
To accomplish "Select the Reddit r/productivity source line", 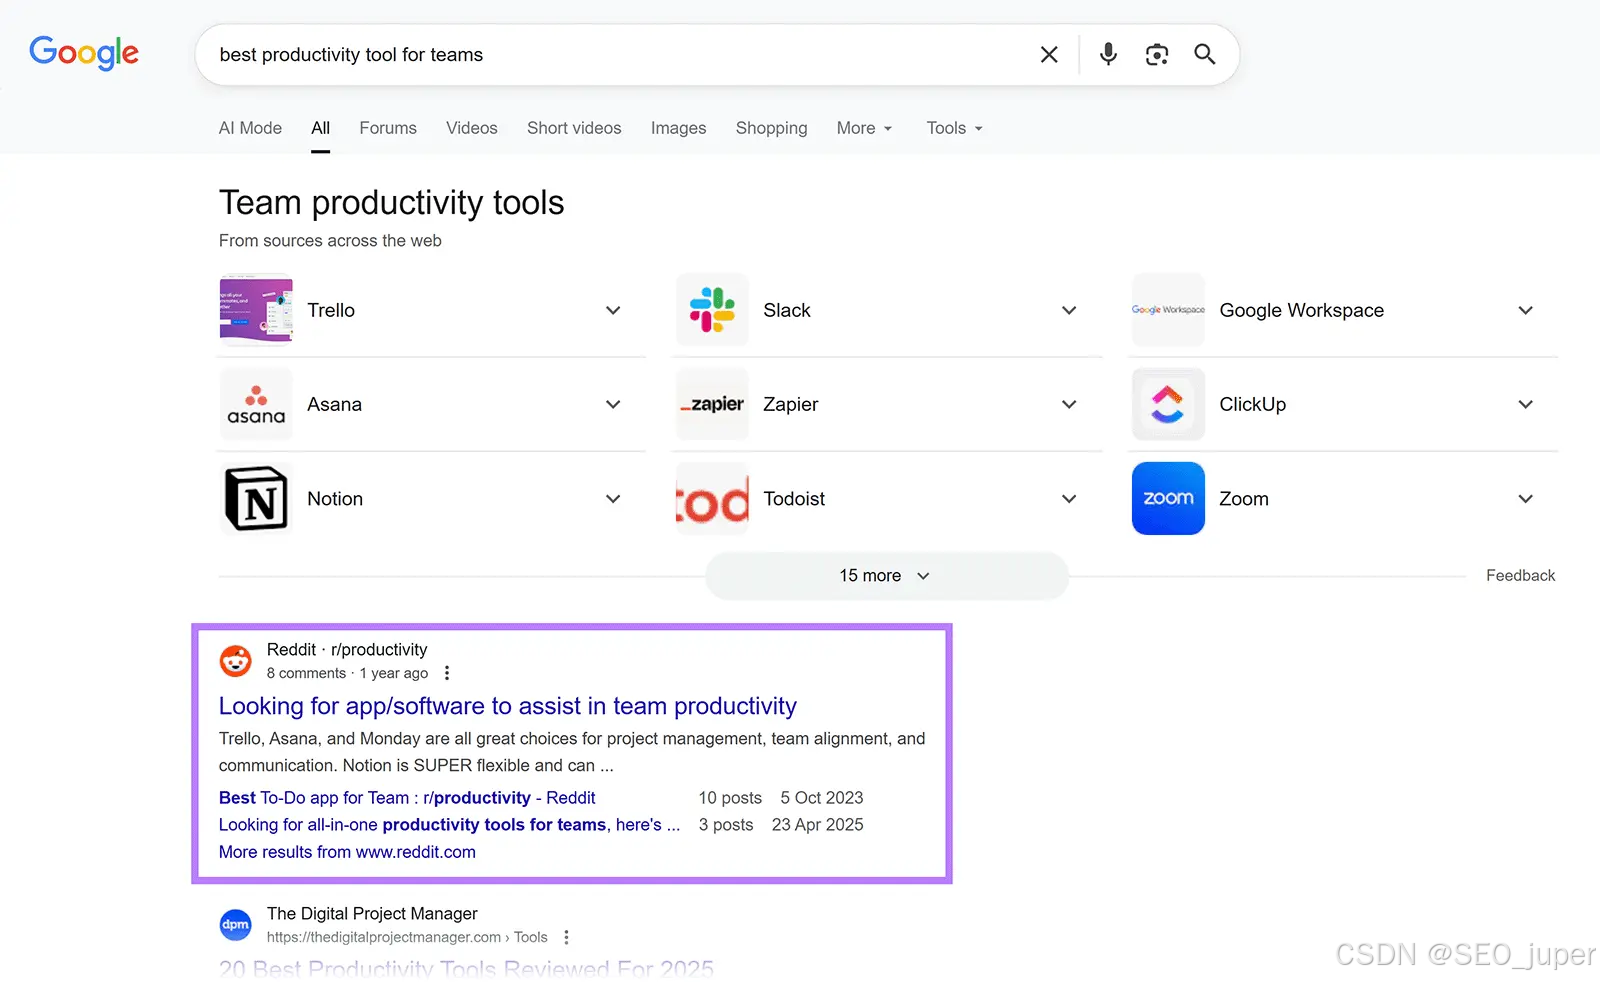I will 347,650.
